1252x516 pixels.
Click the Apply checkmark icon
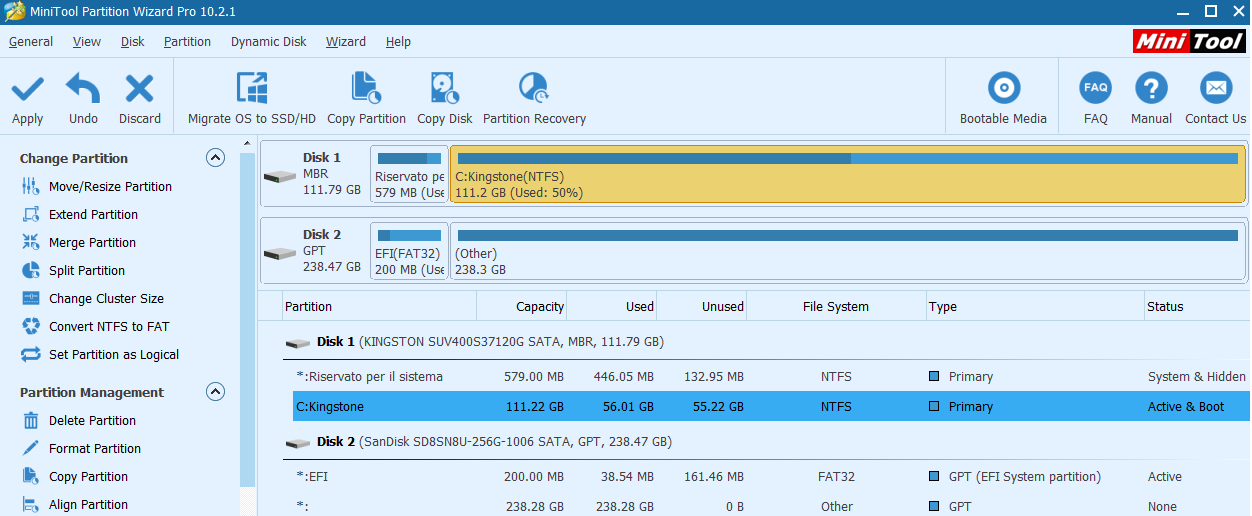[x=27, y=89]
